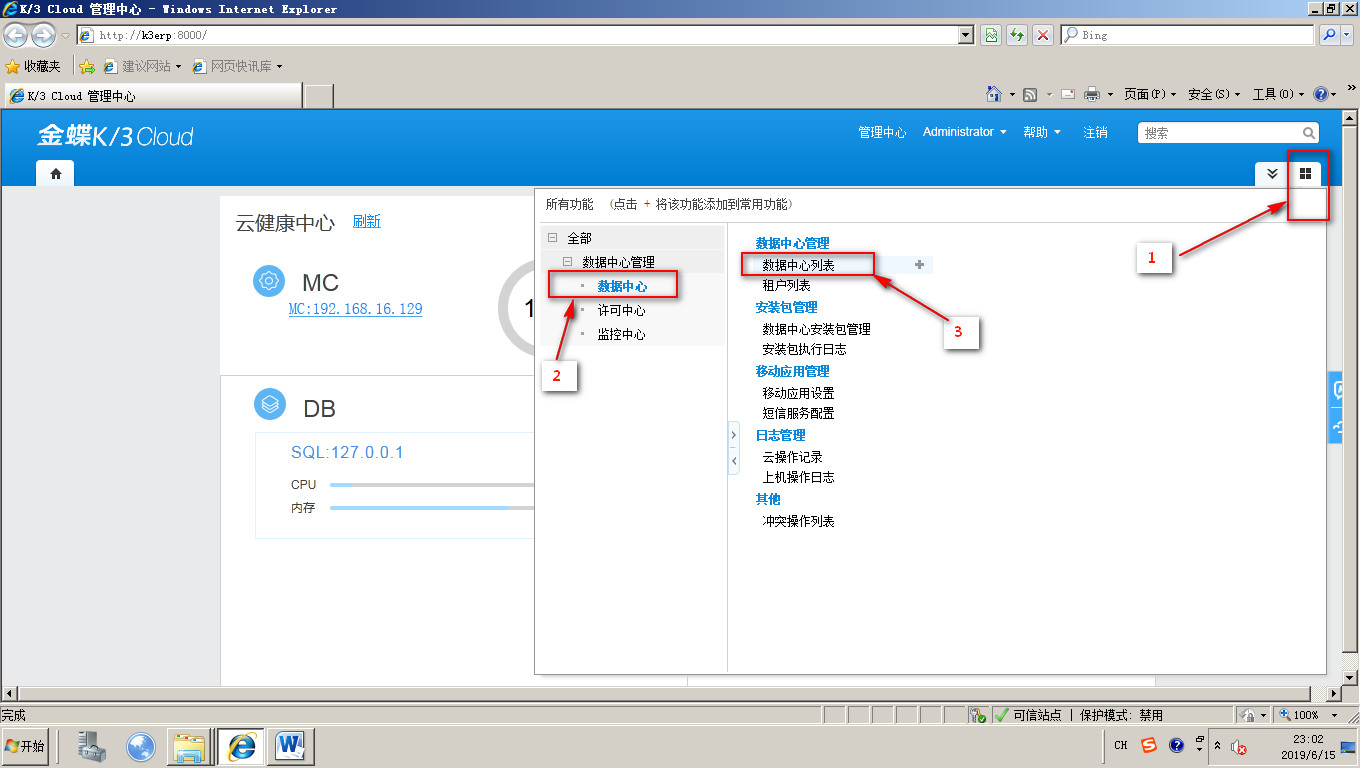Click the add-to-favorites-bar star arrow icon
Screen dimensions: 1360x768
(87, 66)
